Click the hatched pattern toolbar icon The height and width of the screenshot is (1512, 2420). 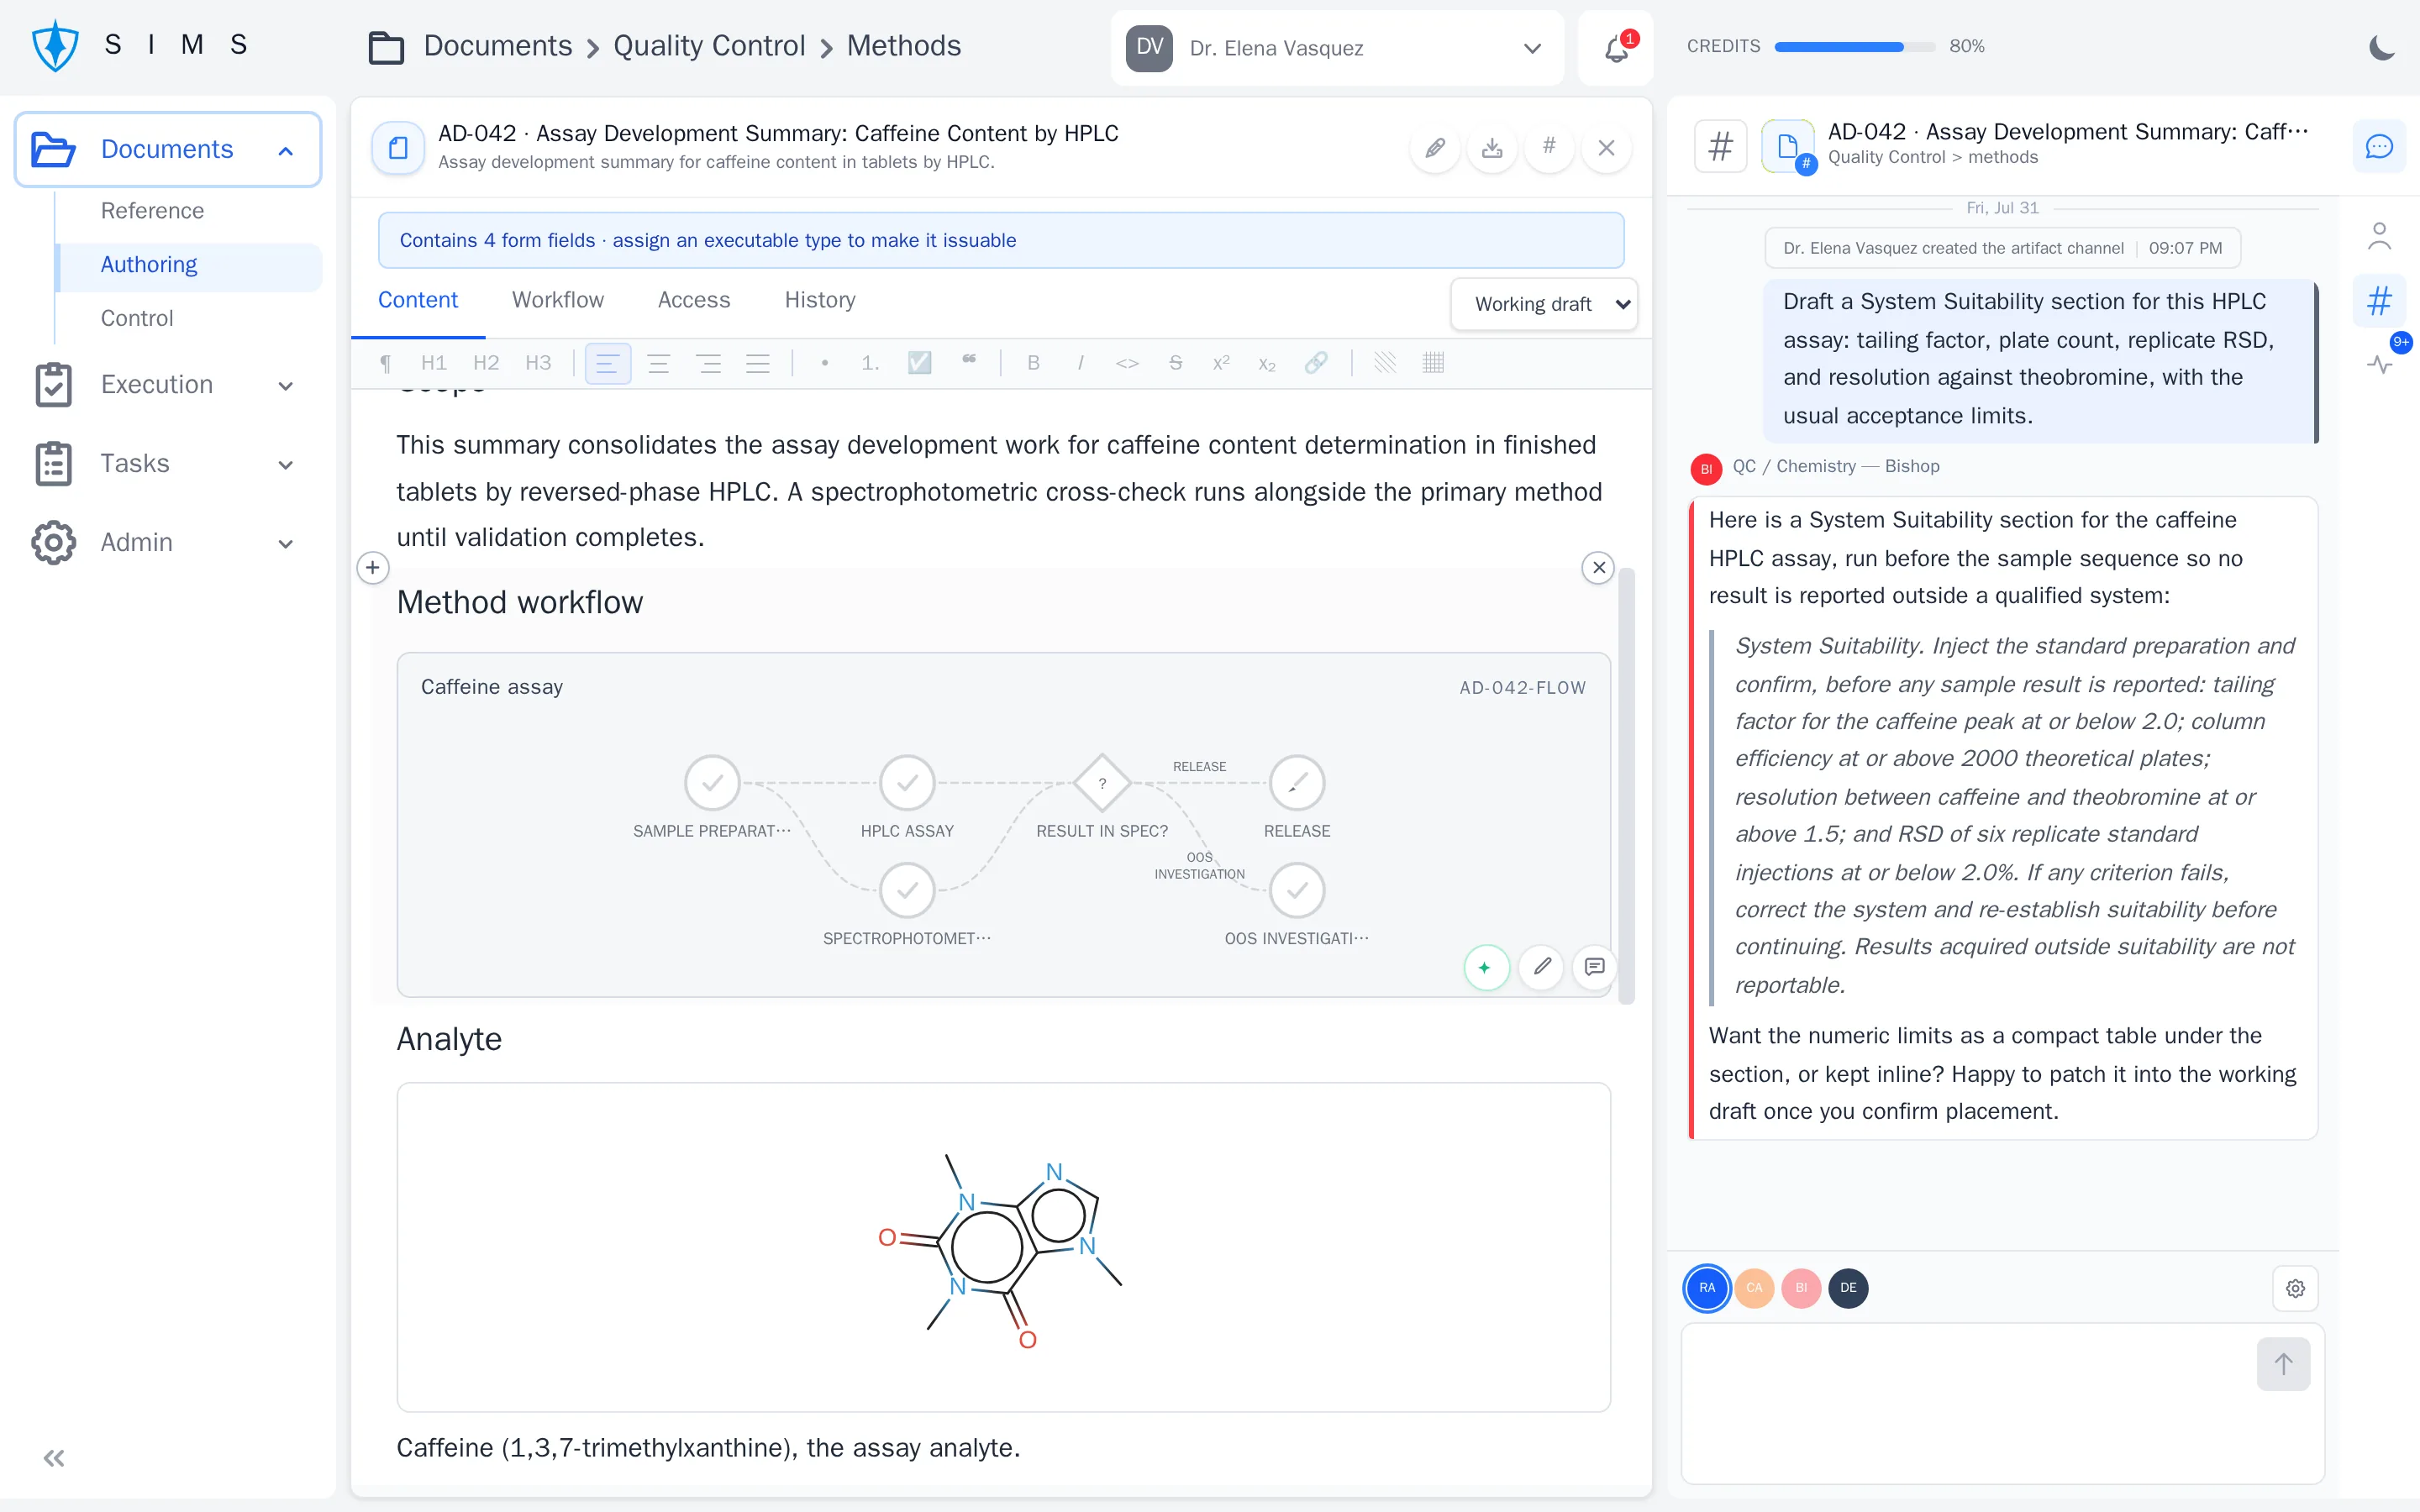pos(1385,362)
